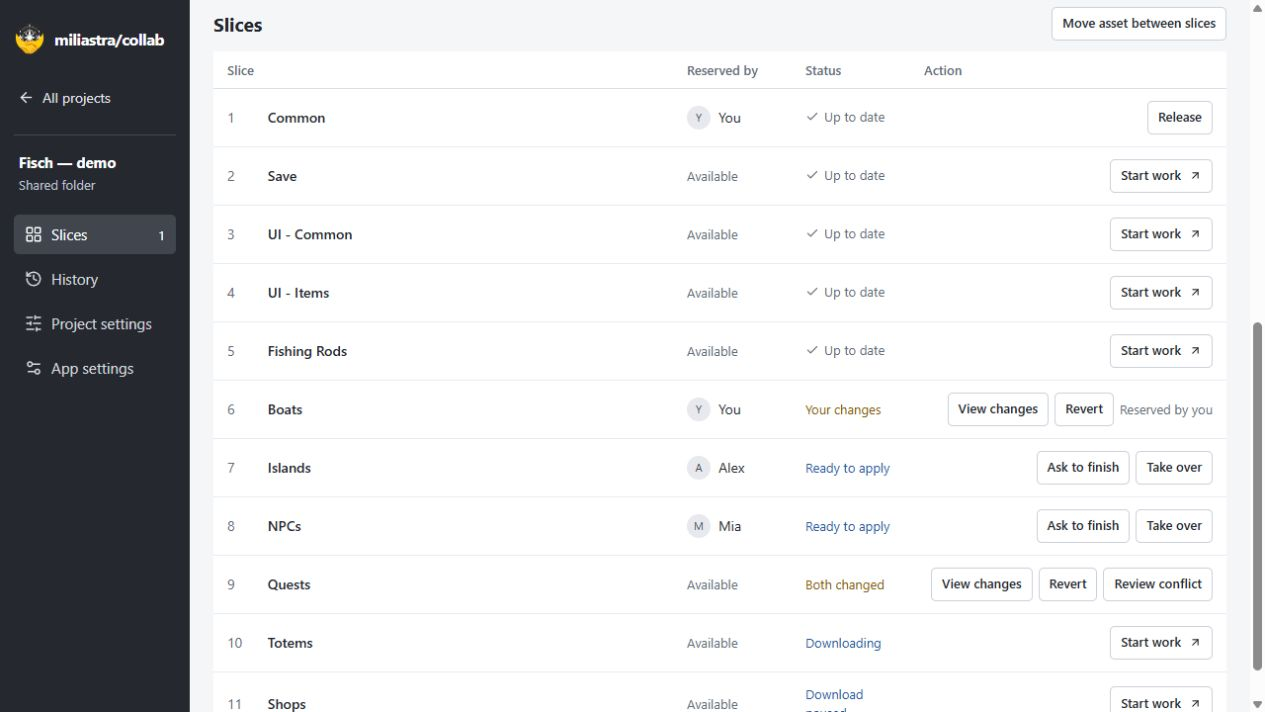The height and width of the screenshot is (712, 1265).
Task: Review conflict on the Quests slice
Action: pos(1158,584)
